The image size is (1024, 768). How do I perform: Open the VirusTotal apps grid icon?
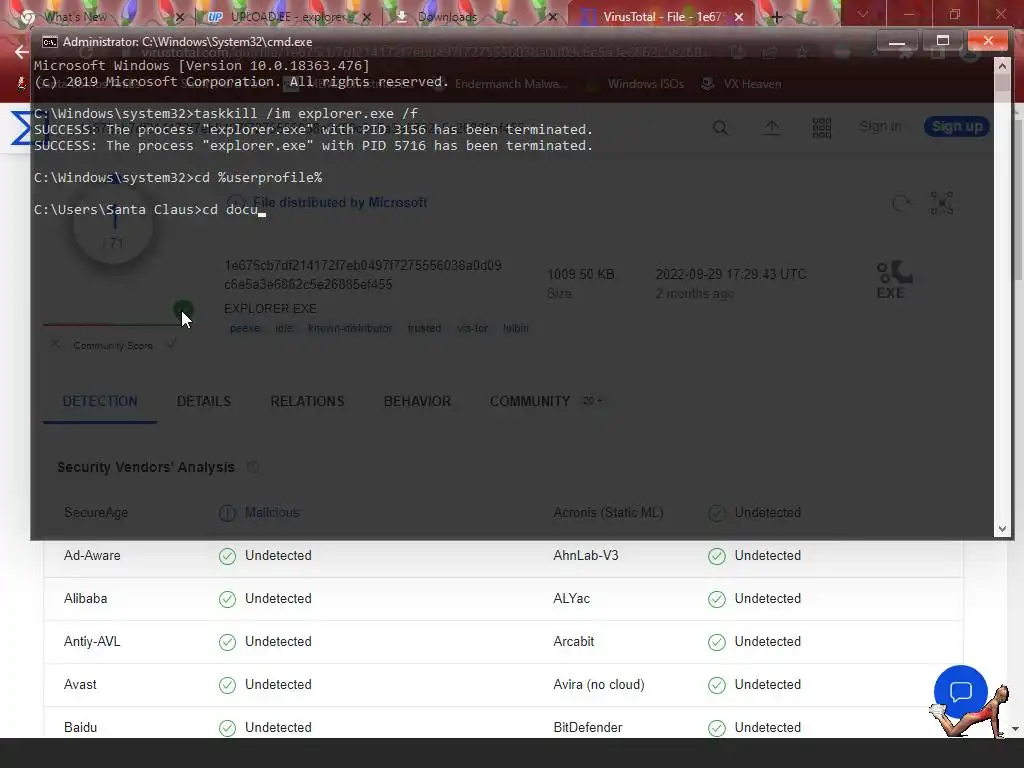822,127
